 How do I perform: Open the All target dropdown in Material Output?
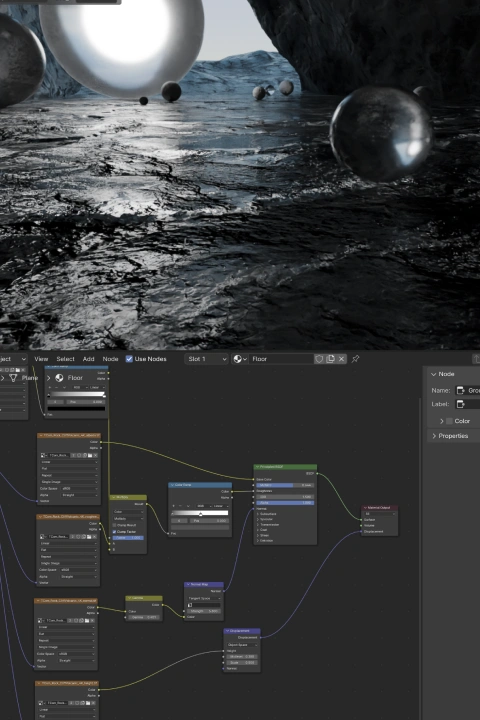(x=379, y=514)
